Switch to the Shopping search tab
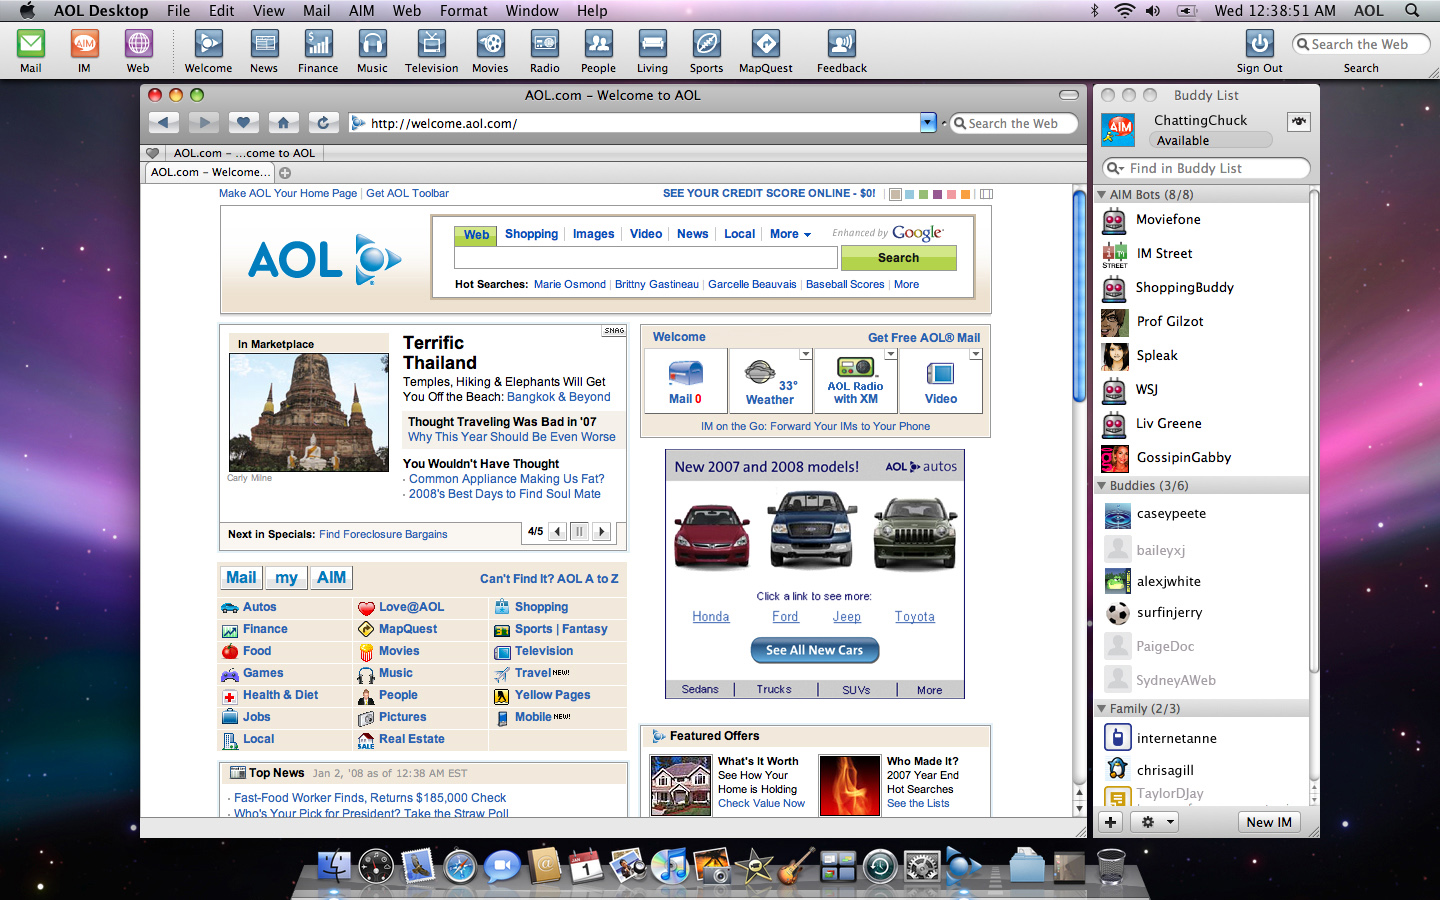 [531, 234]
